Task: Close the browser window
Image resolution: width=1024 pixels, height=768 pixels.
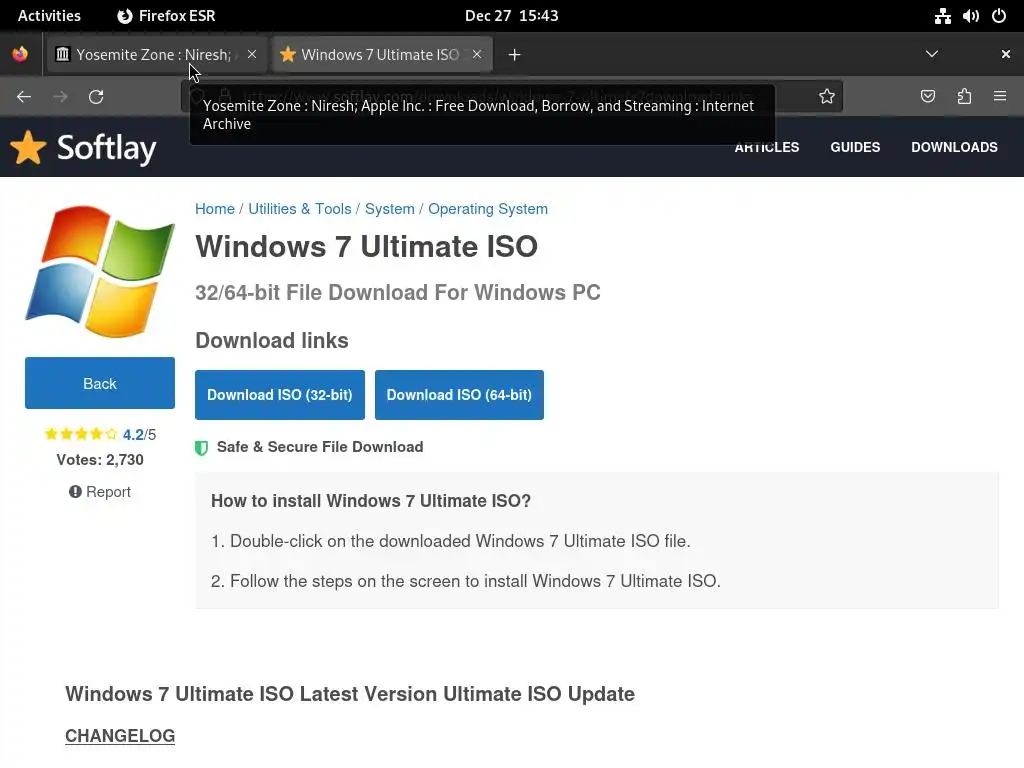Action: click(x=1006, y=54)
